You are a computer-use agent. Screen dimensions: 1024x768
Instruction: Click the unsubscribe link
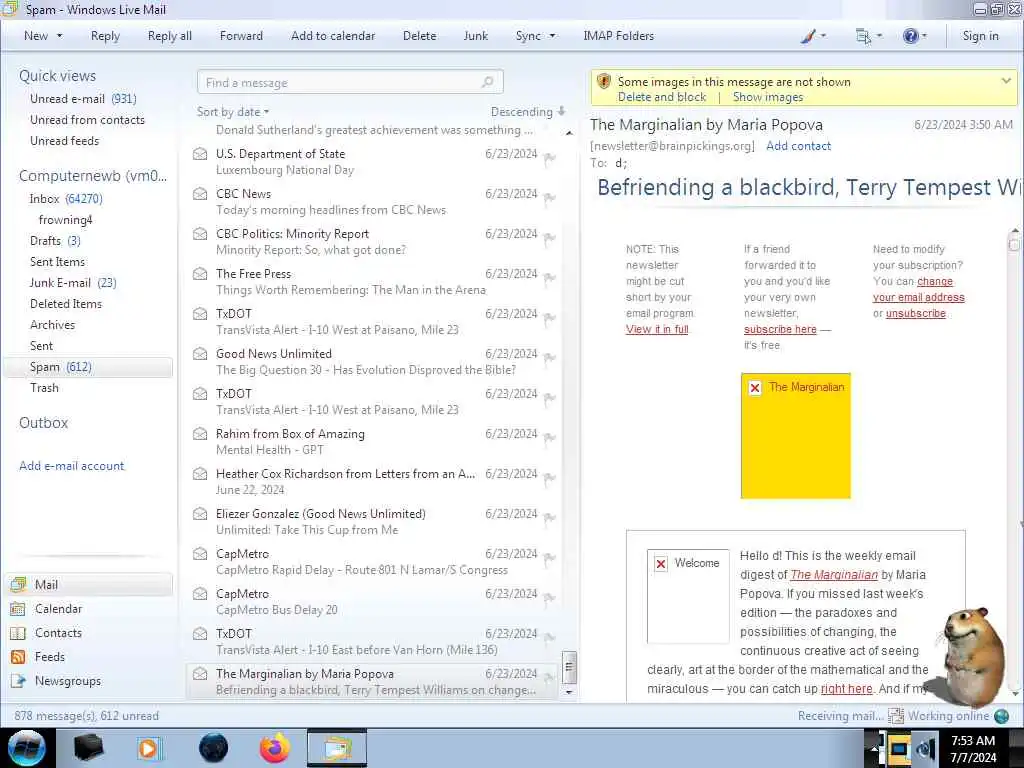coord(916,313)
